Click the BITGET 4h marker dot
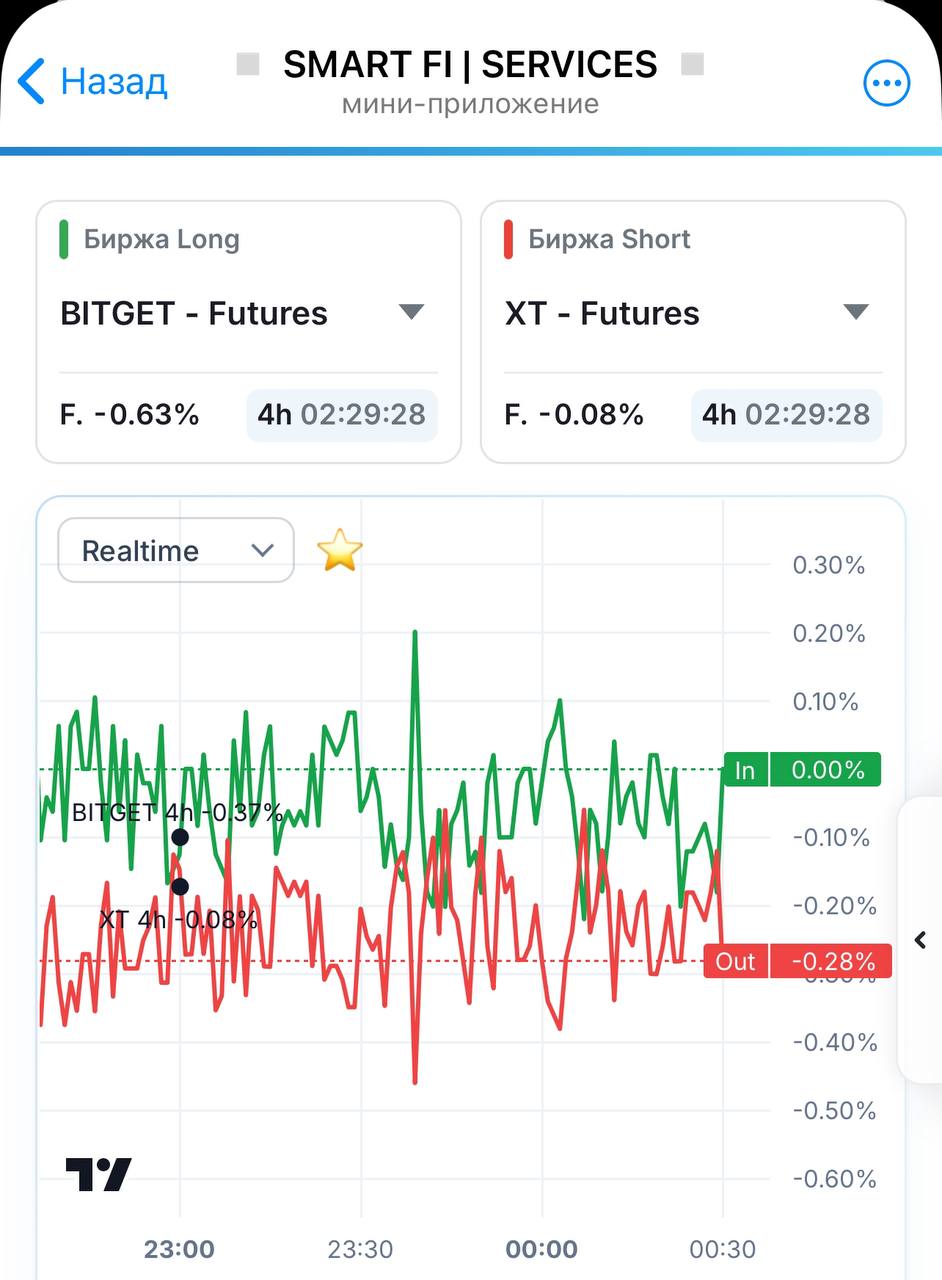 tap(180, 838)
